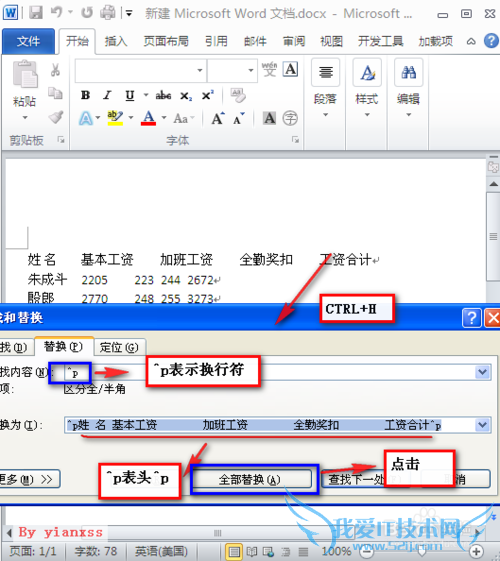This screenshot has height=561, width=500.
Task: Click the Cut scissors icon
Action: 55,70
